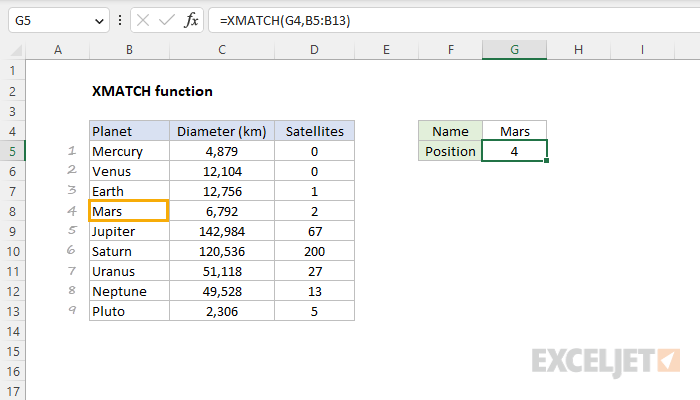The width and height of the screenshot is (700, 400).
Task: Click the 'Position' label cell
Action: coord(450,151)
